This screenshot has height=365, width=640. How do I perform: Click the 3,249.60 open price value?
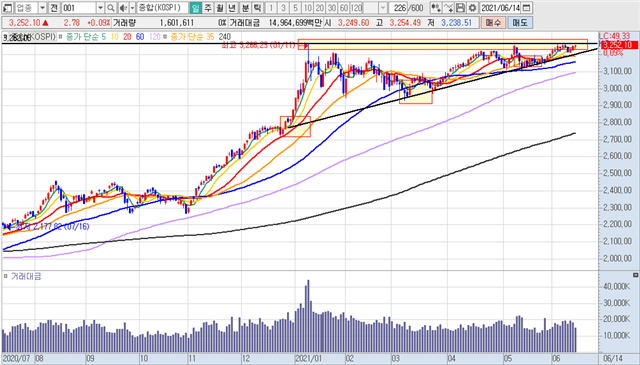pos(353,23)
